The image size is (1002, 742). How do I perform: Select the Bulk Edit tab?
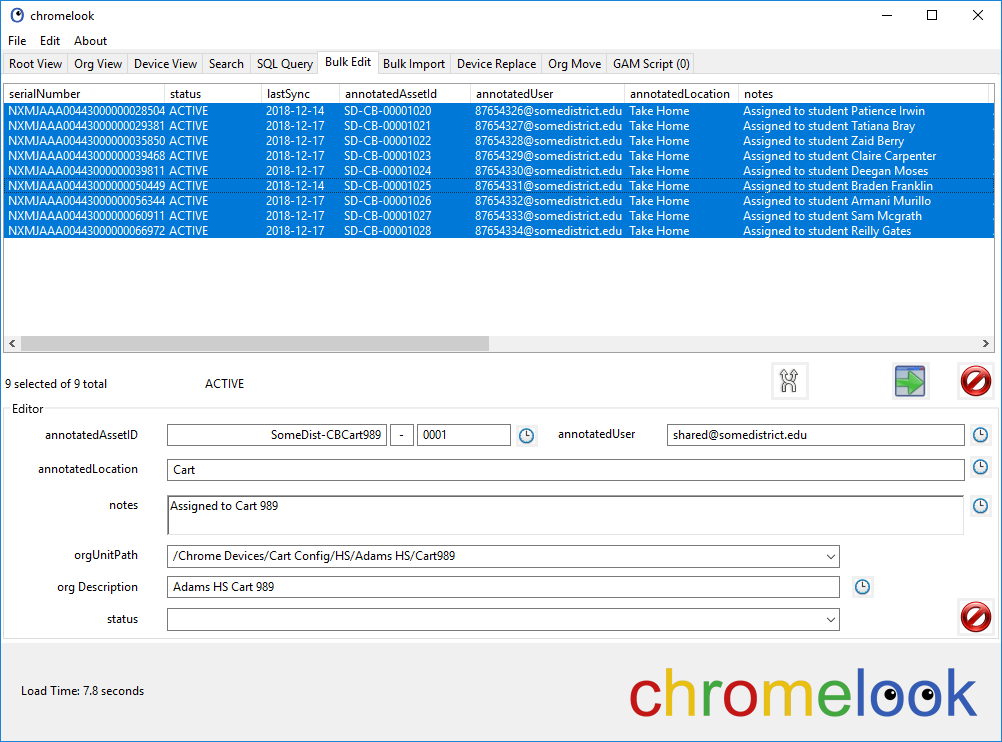348,62
